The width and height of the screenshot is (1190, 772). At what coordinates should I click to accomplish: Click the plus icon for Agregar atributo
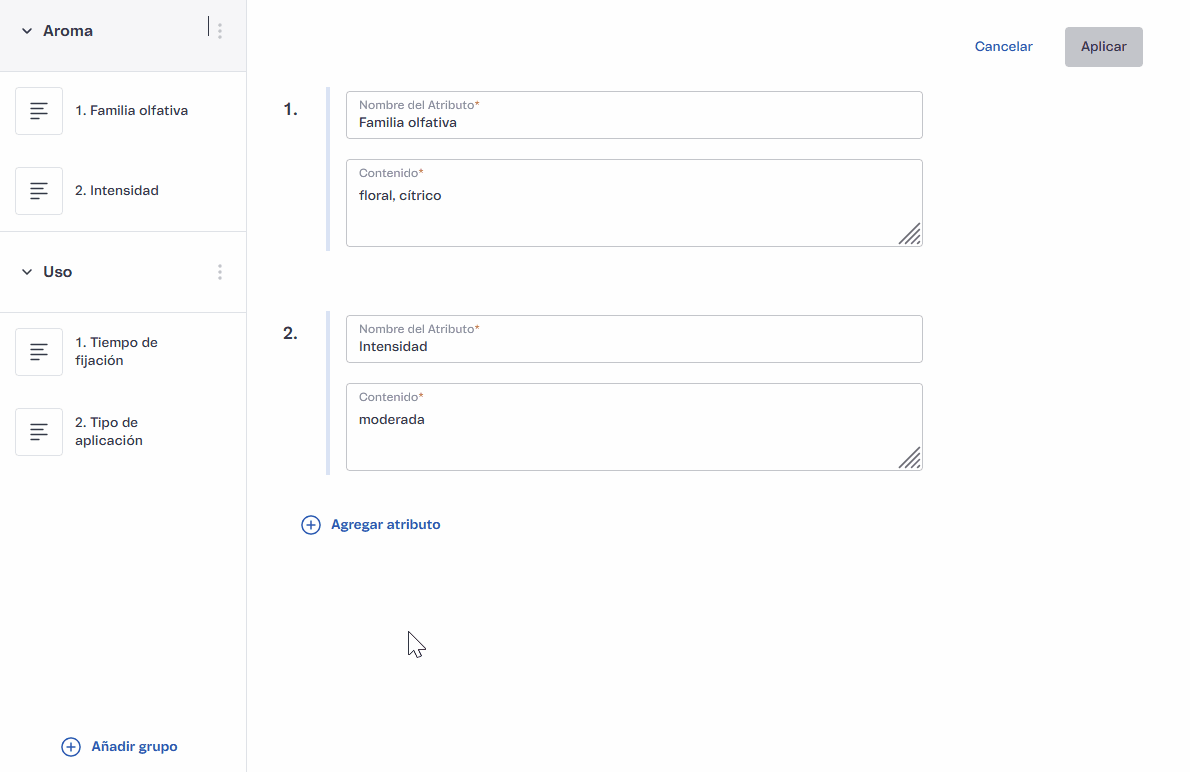coord(311,525)
